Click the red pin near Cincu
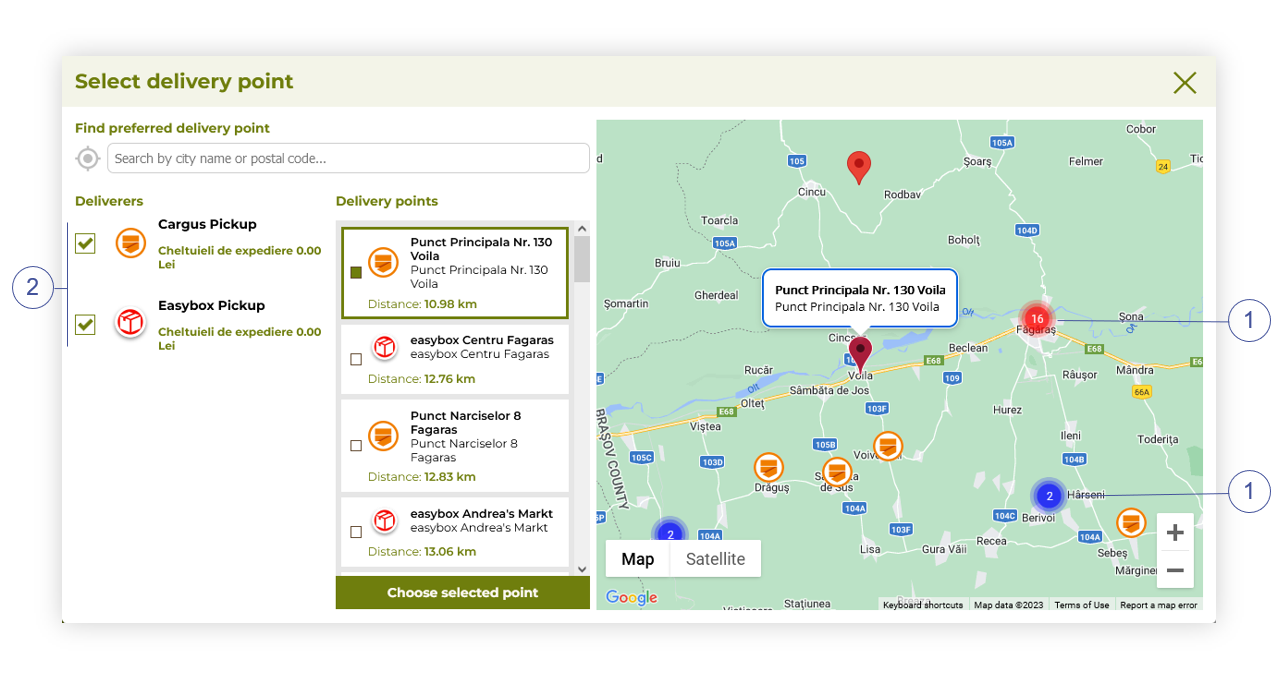The width and height of the screenshot is (1283, 673). click(x=858, y=168)
